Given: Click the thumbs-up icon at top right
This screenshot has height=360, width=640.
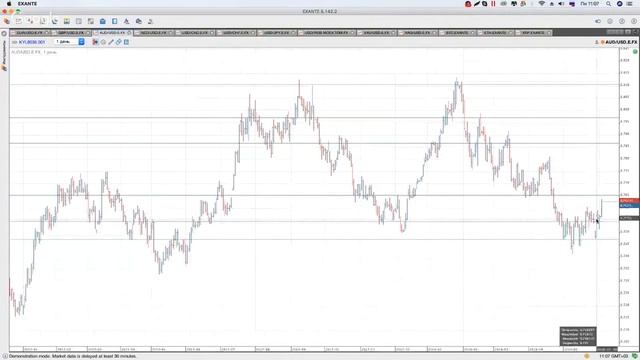Looking at the screenshot, I should pos(598,21).
